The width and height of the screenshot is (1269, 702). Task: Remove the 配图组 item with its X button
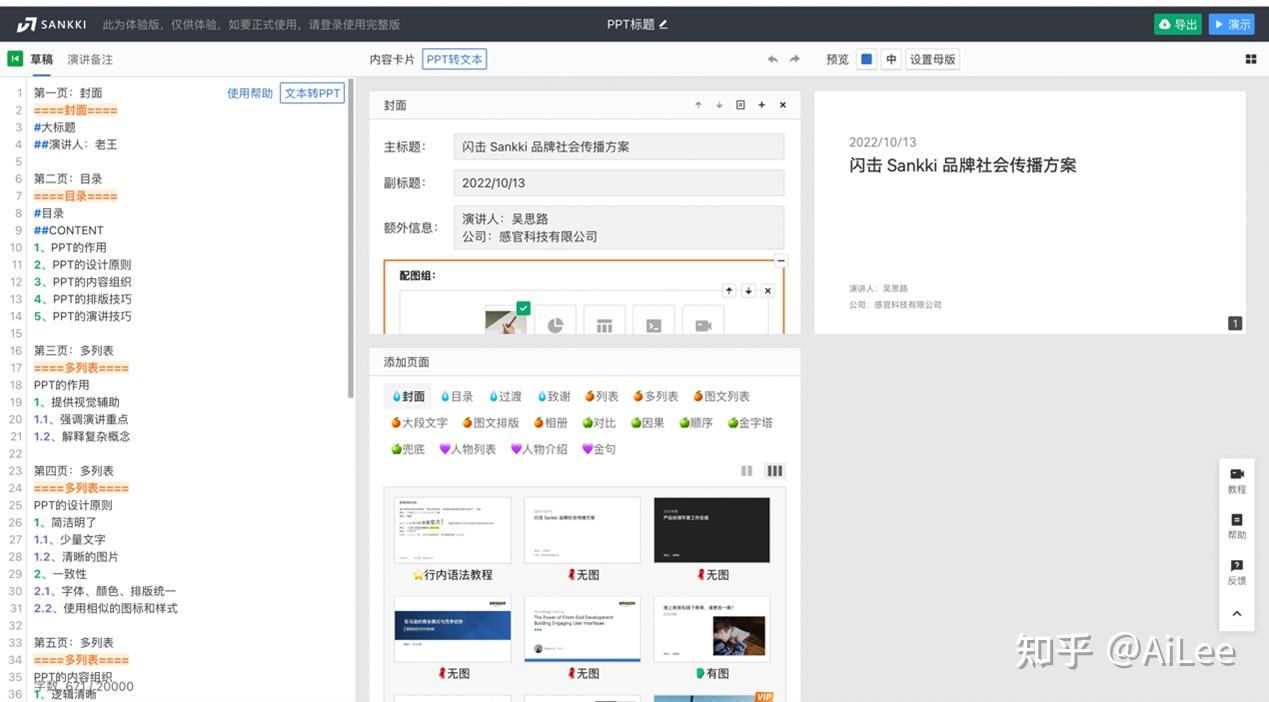768,290
